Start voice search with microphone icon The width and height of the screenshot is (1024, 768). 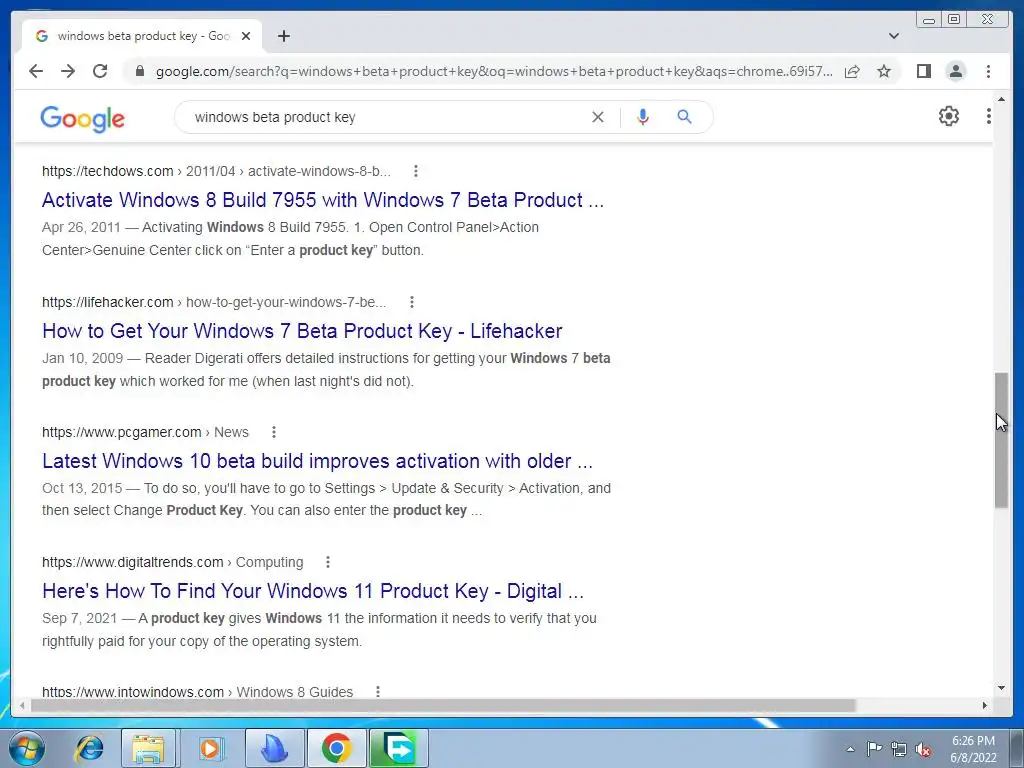tap(643, 117)
